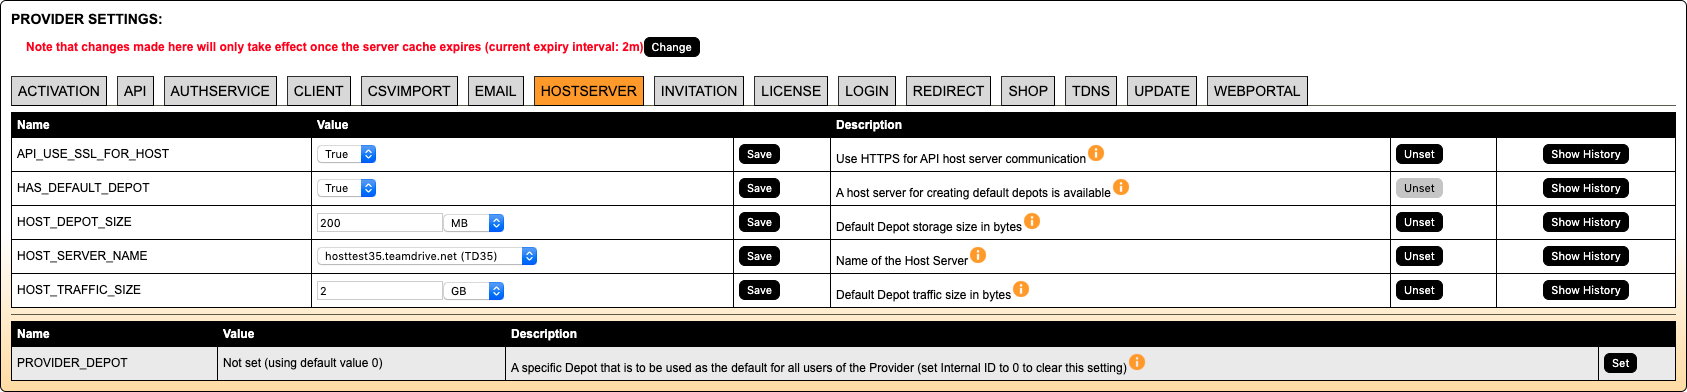
Task: Unset the HOST_SERVER_NAME setting
Action: coord(1419,256)
